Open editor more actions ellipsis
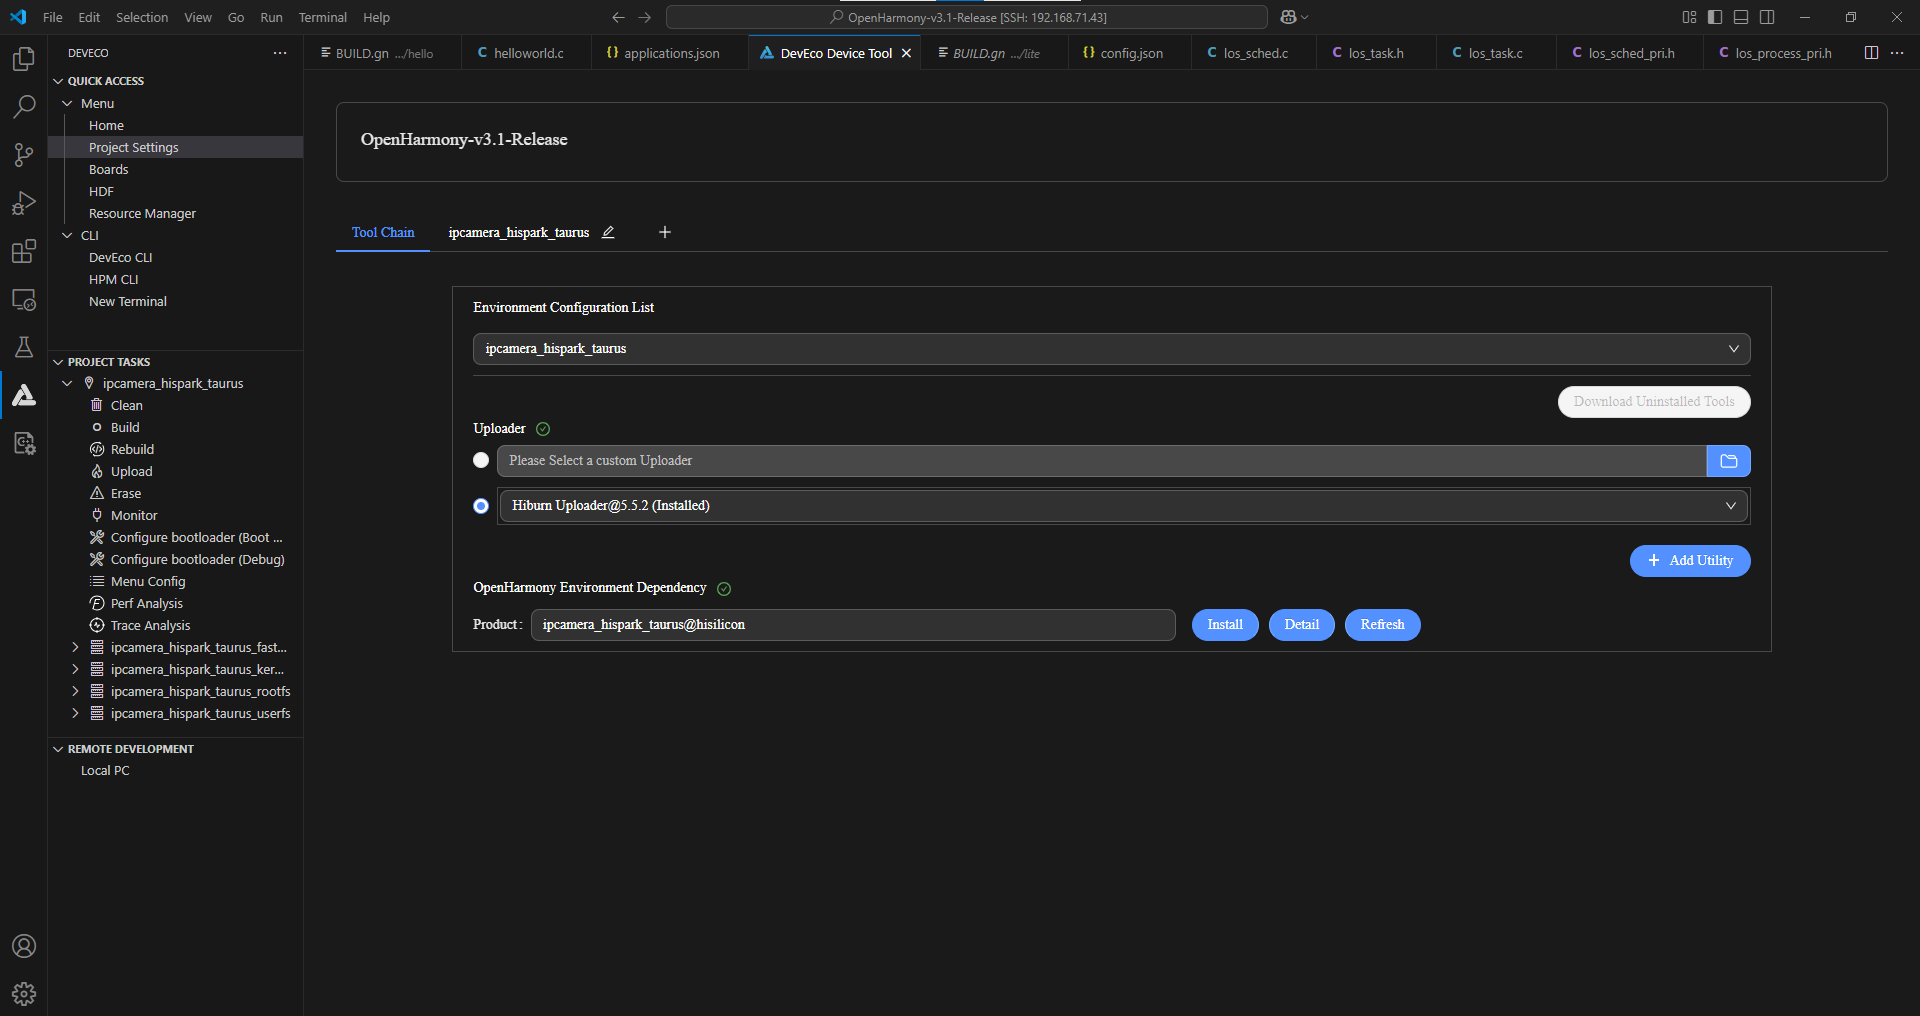 (x=1897, y=53)
